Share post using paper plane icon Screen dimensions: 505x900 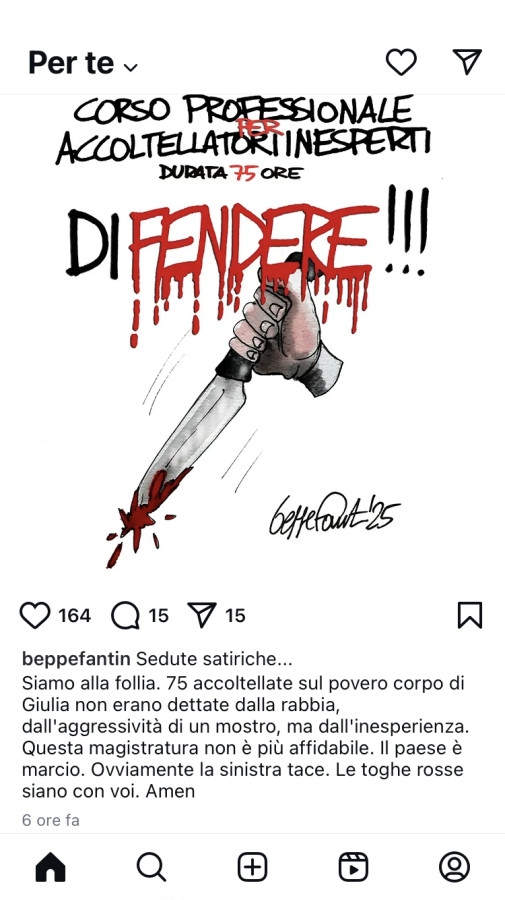click(x=202, y=615)
